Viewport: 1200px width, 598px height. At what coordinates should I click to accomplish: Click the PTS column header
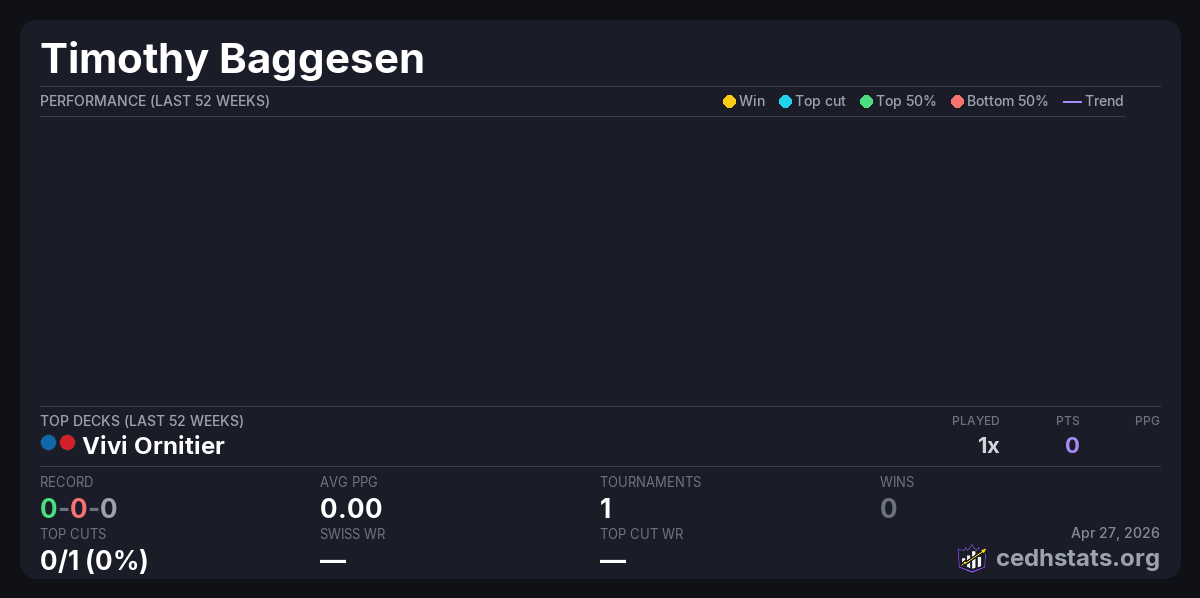point(1067,421)
